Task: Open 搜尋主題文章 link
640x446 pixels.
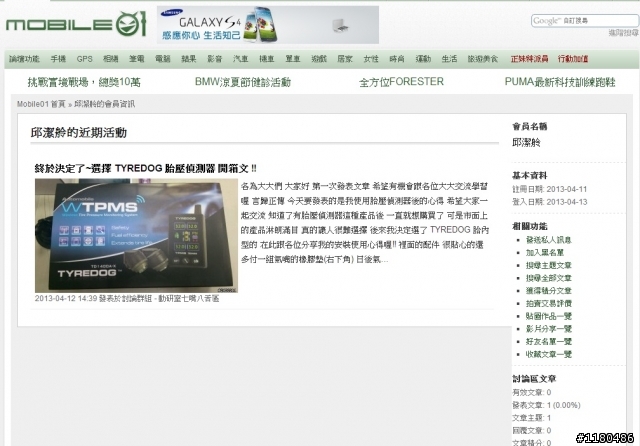Action: point(549,265)
